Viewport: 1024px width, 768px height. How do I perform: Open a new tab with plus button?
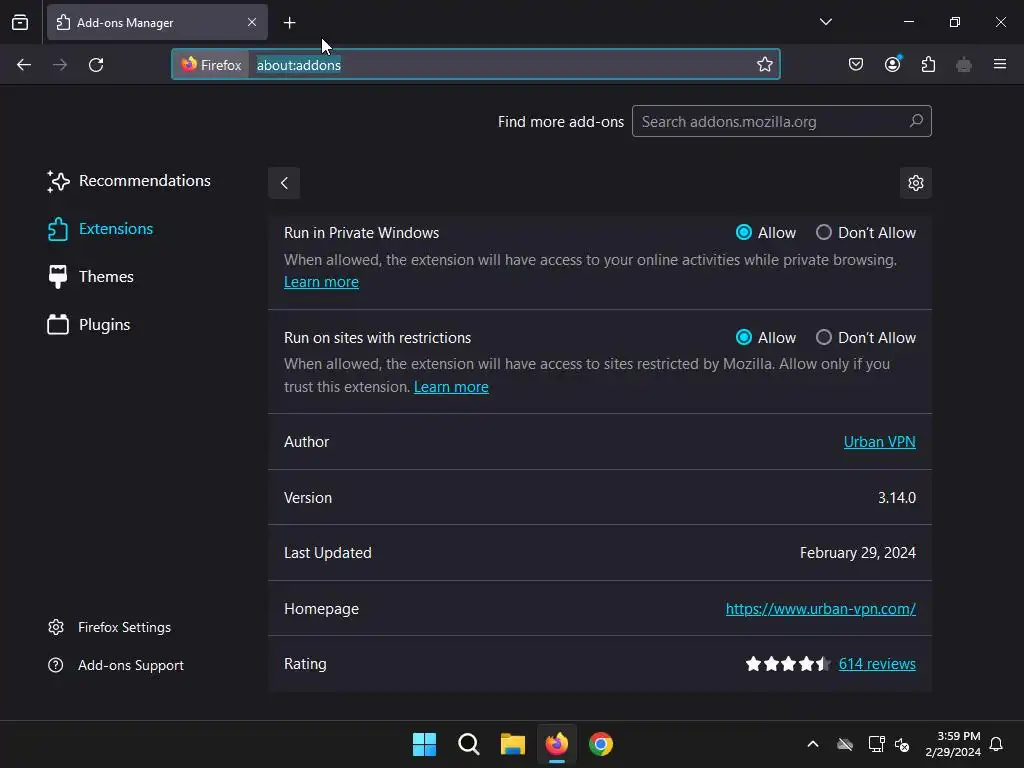coord(289,23)
